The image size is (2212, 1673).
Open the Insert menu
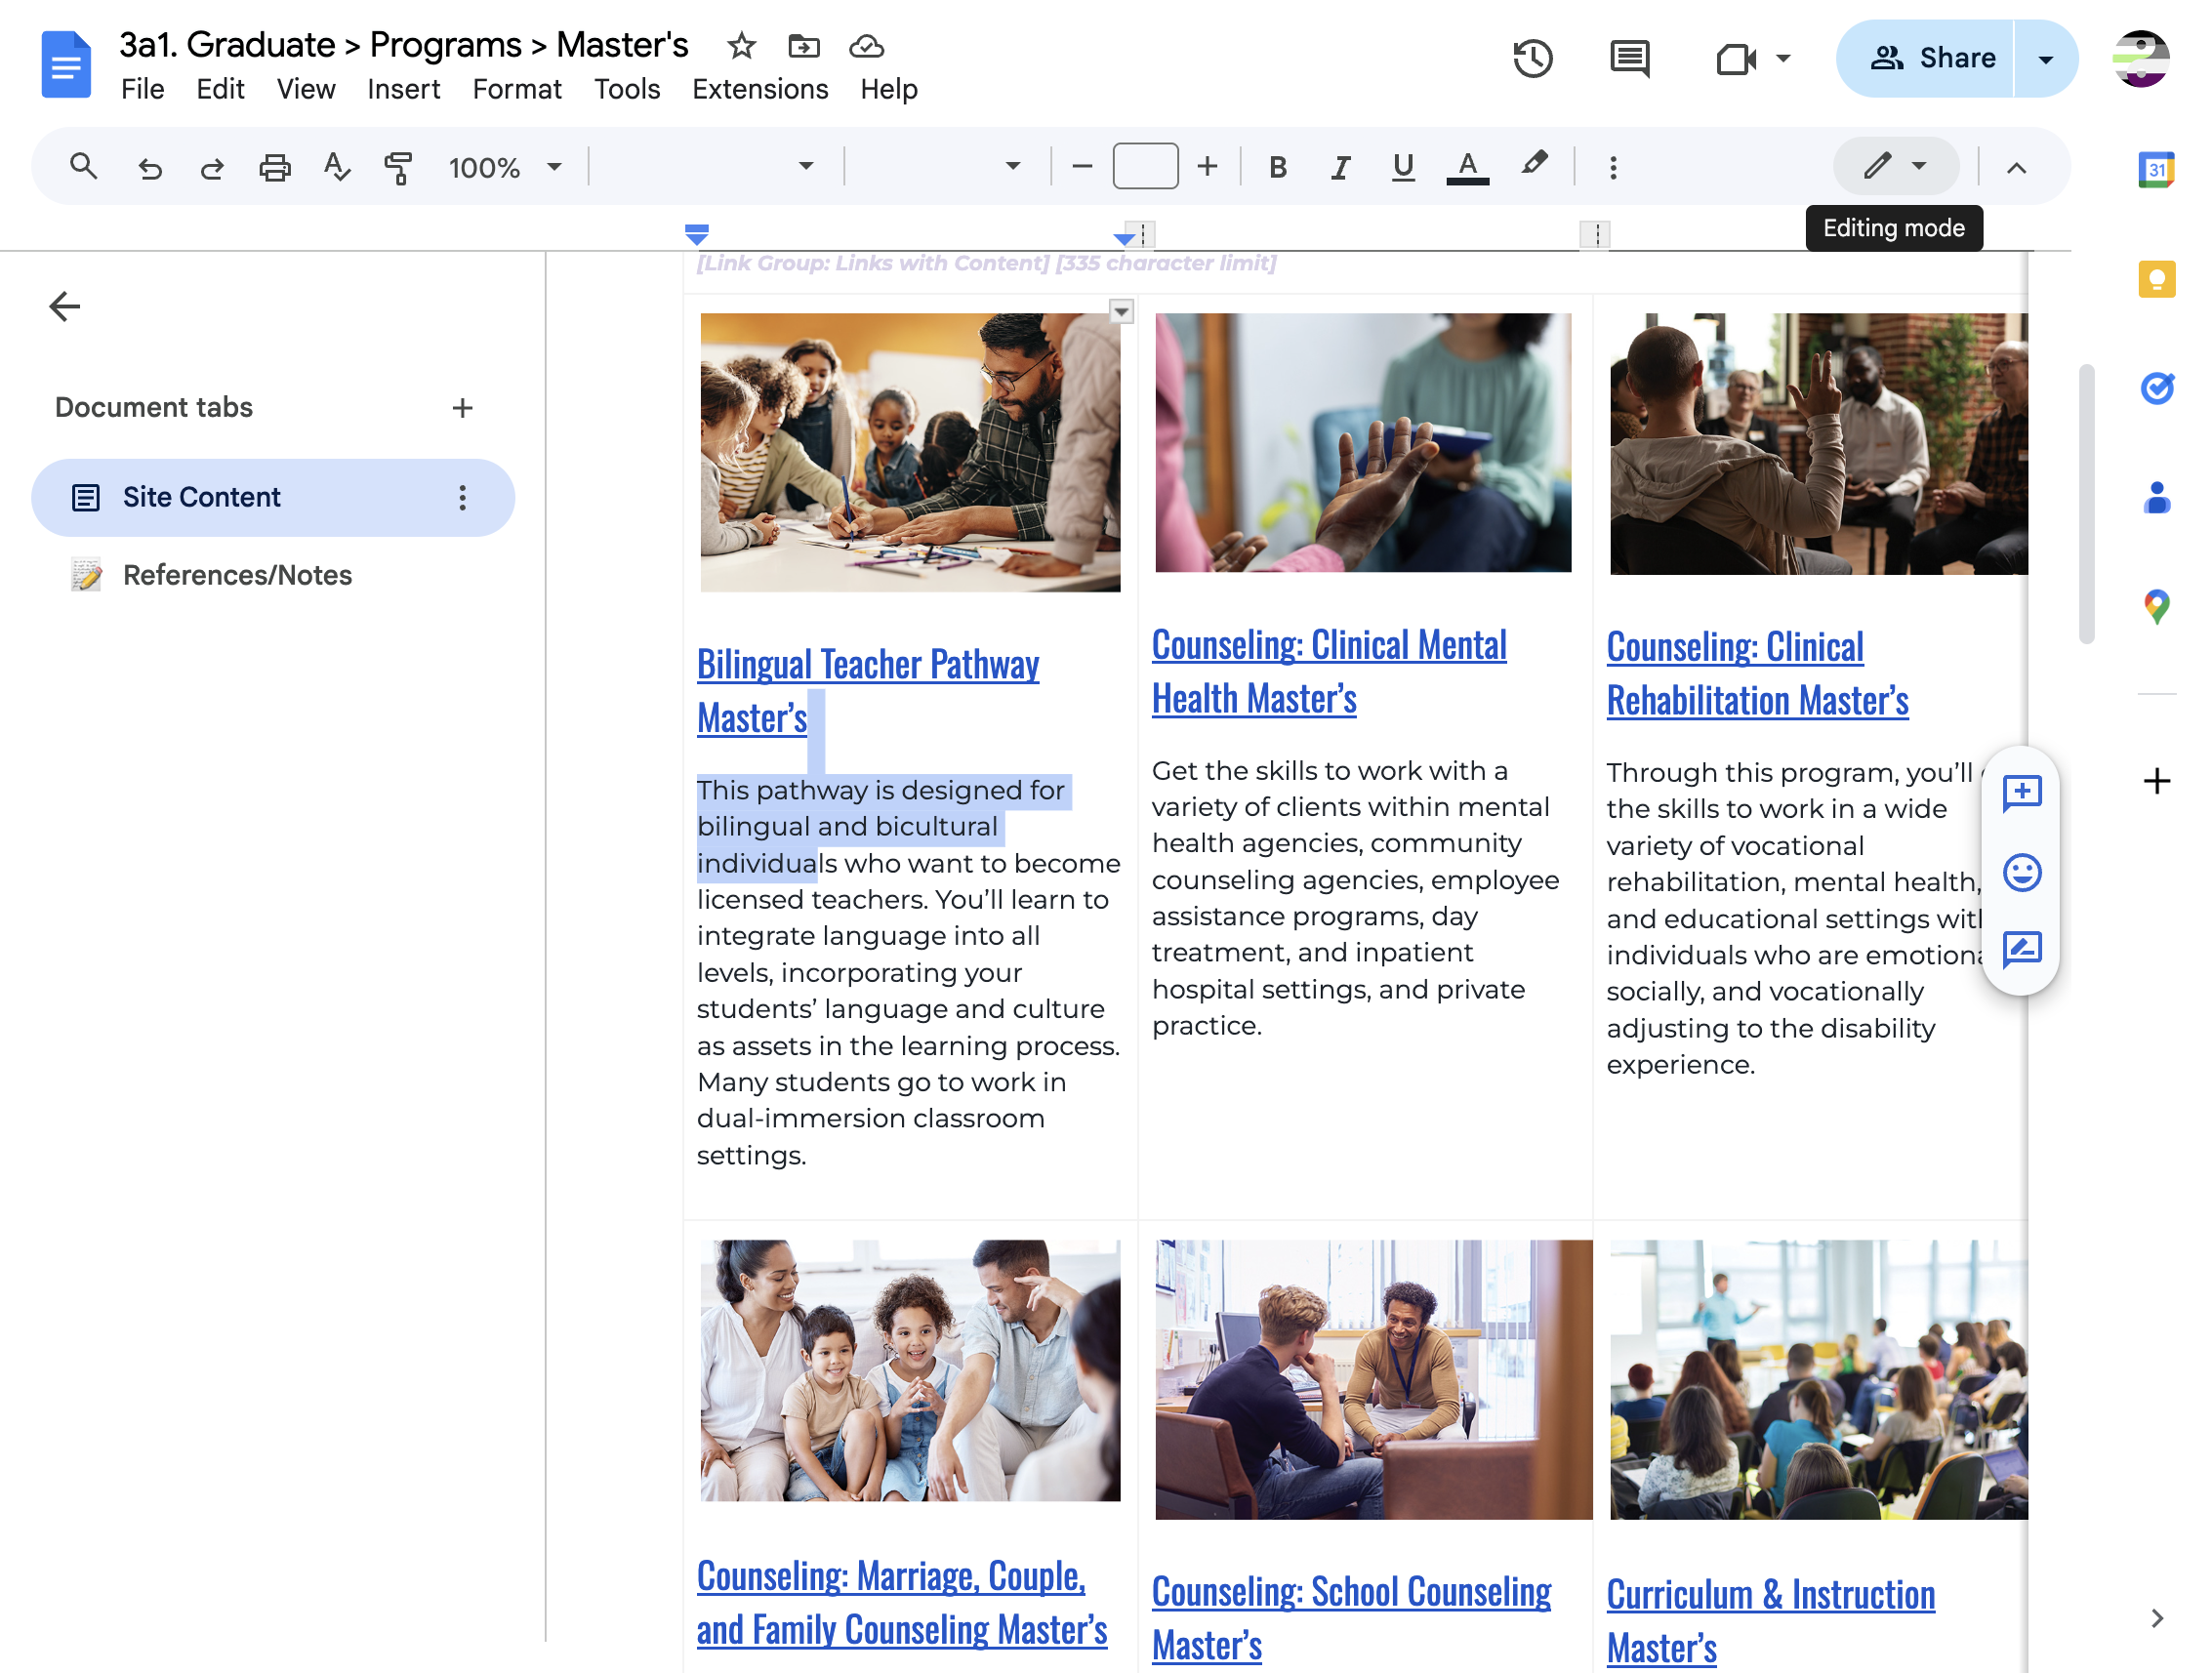[403, 89]
